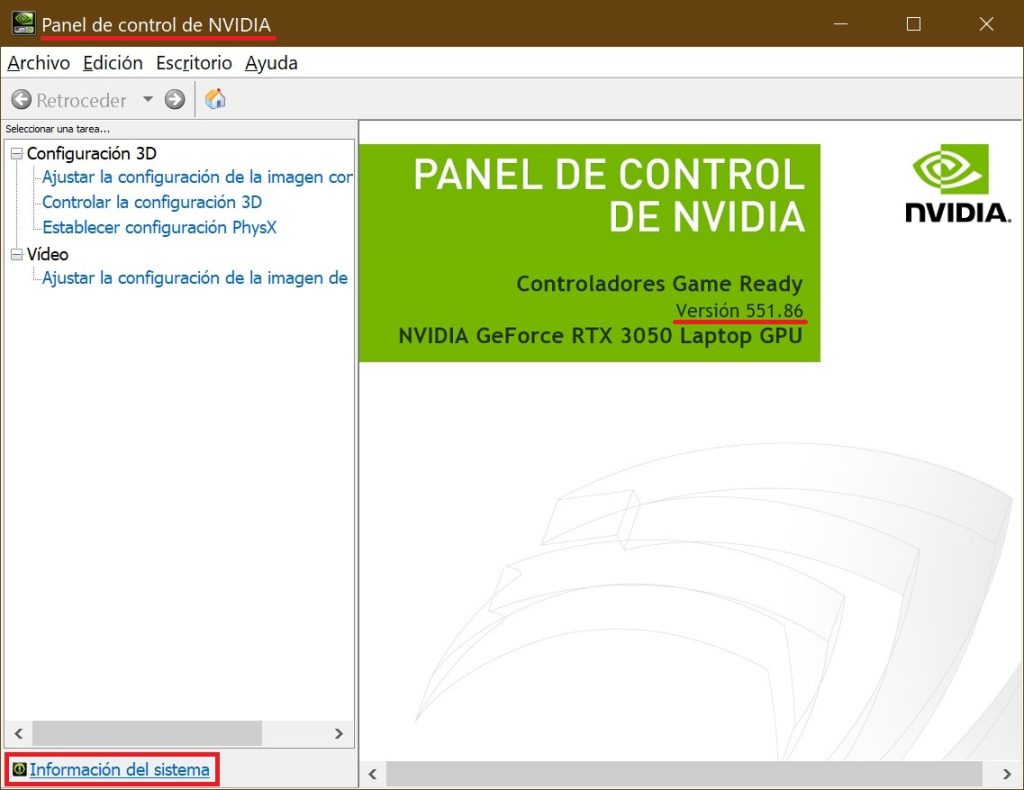This screenshot has width=1024, height=790.
Task: Open the Ayuda menu
Action: tap(270, 63)
